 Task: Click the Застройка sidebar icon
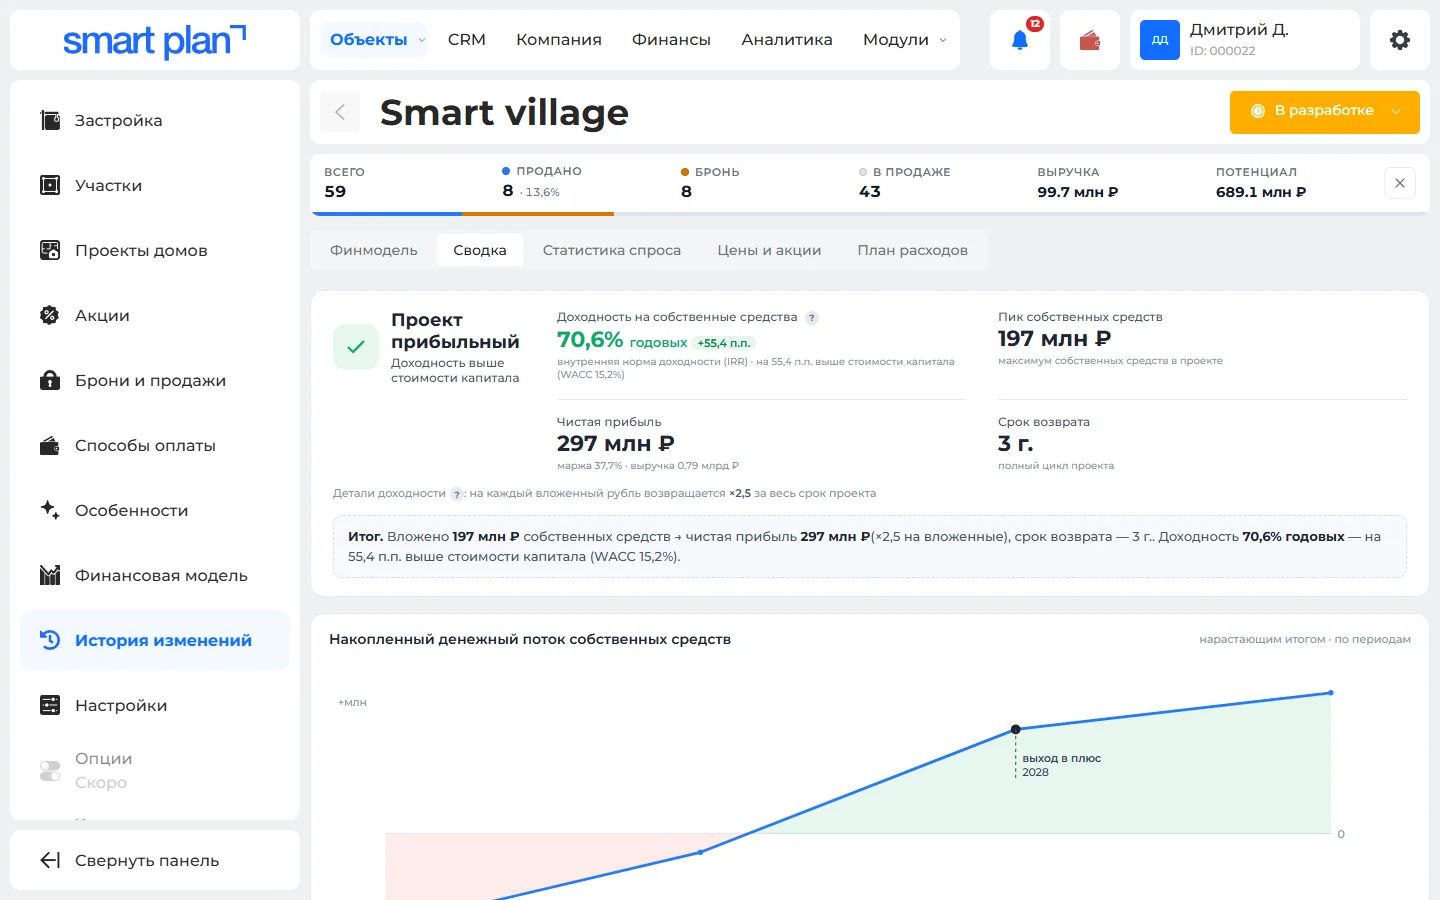pyautogui.click(x=50, y=121)
